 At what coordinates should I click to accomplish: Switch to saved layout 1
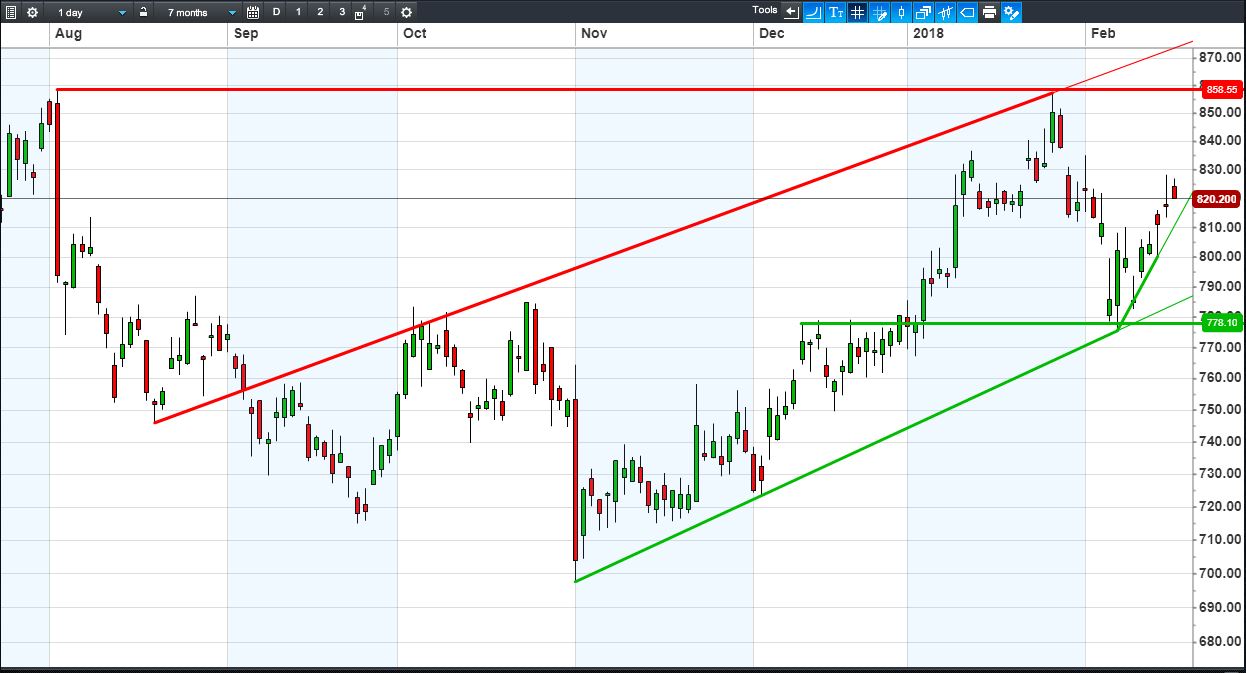click(298, 12)
